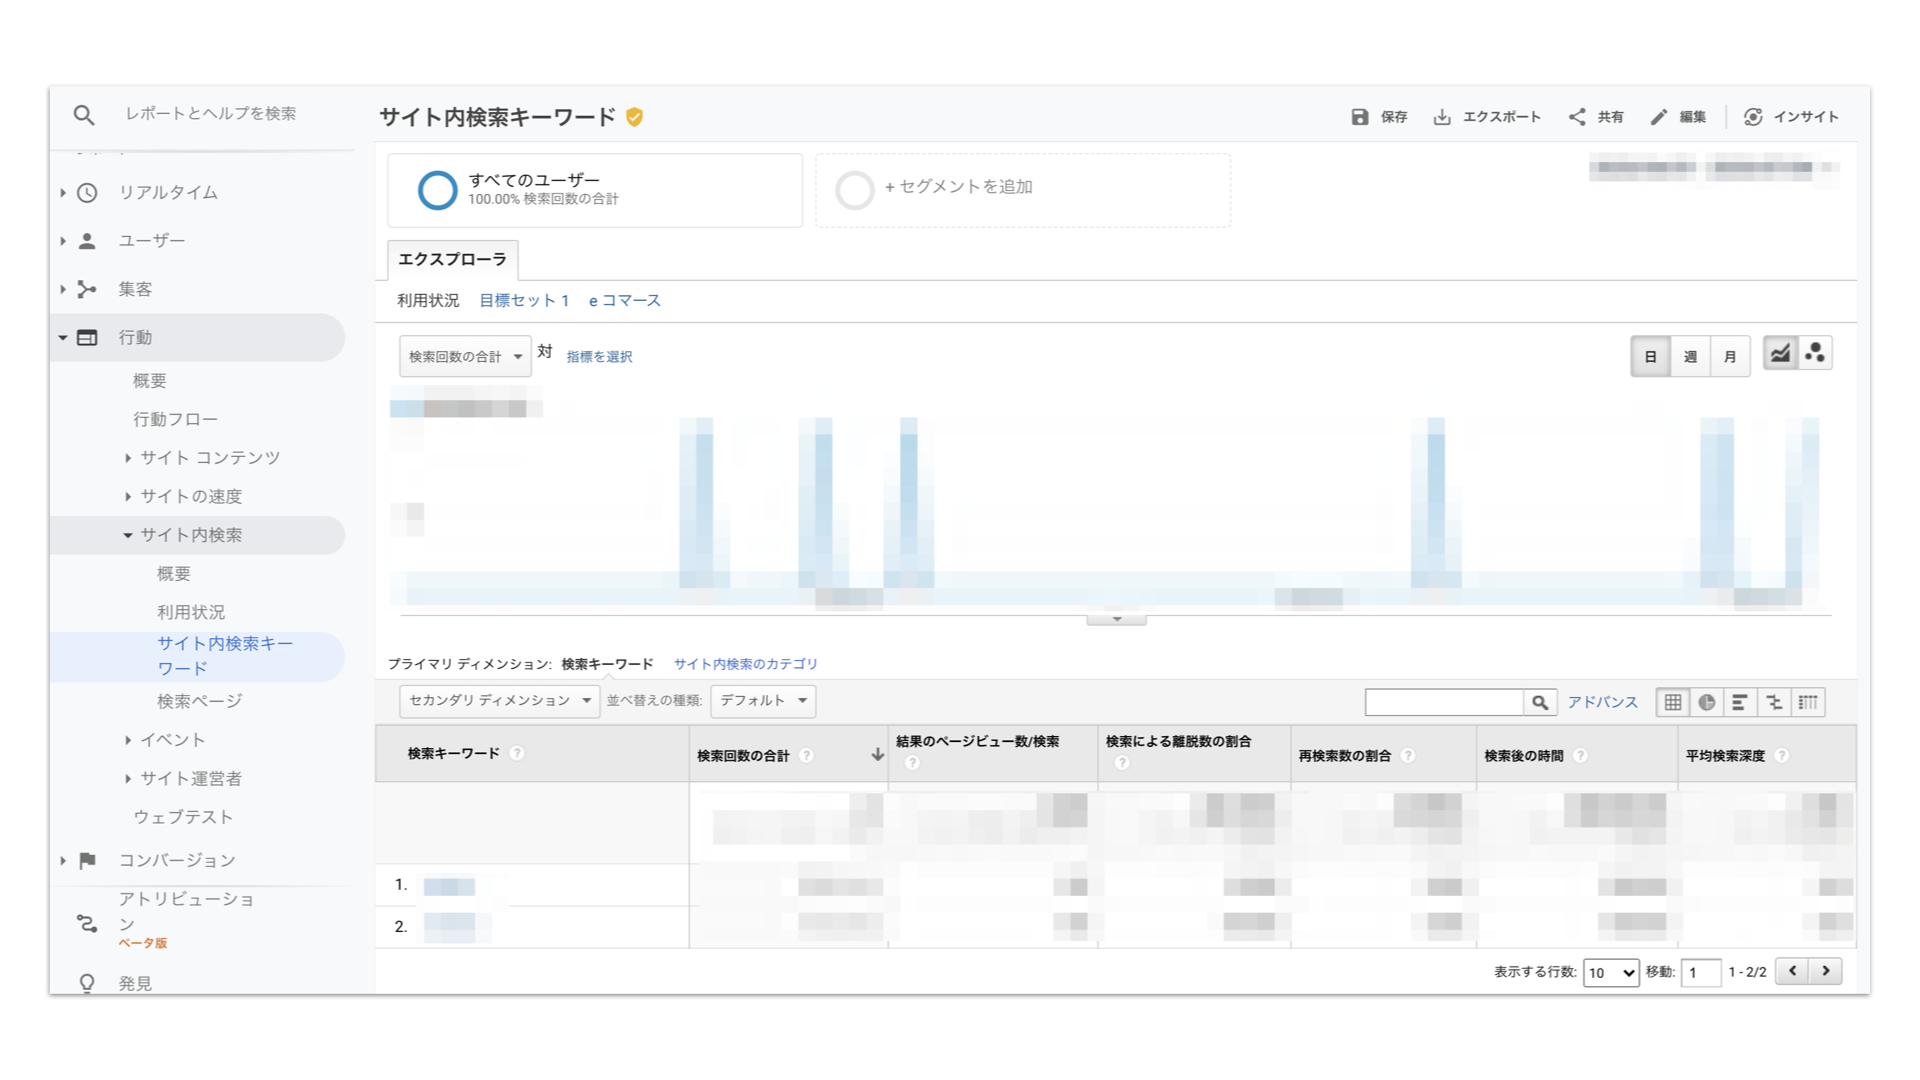
Task: Click the verified shield badge beside title
Action: (634, 117)
